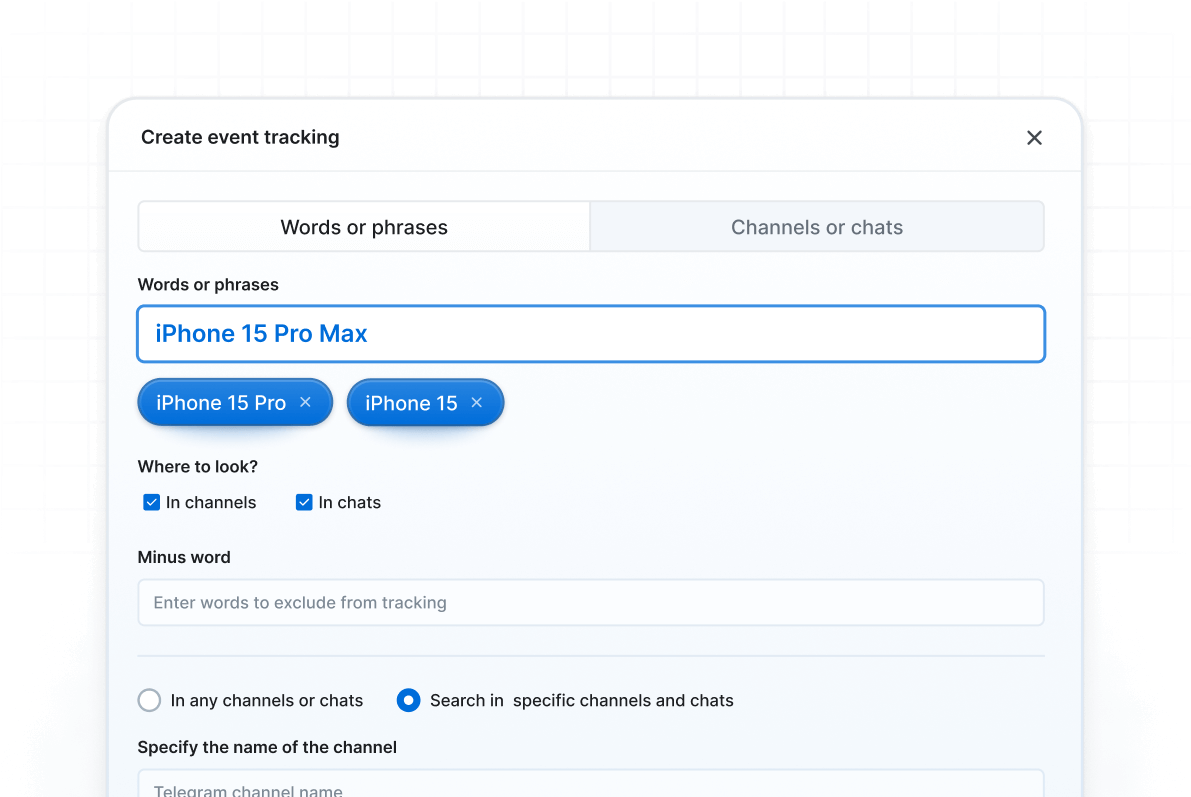Uncheck the In channels checkbox

[152, 502]
